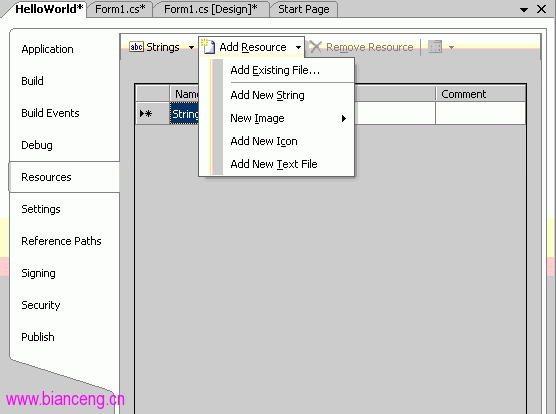The image size is (556, 414).
Task: Click the Name column header
Action: (184, 94)
